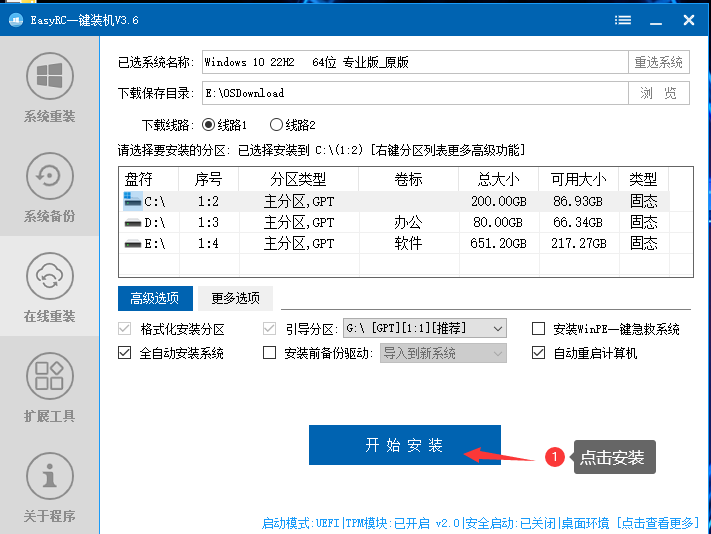The width and height of the screenshot is (711, 534).
Task: Open the 系统重装 sidebar section
Action: click(49, 87)
